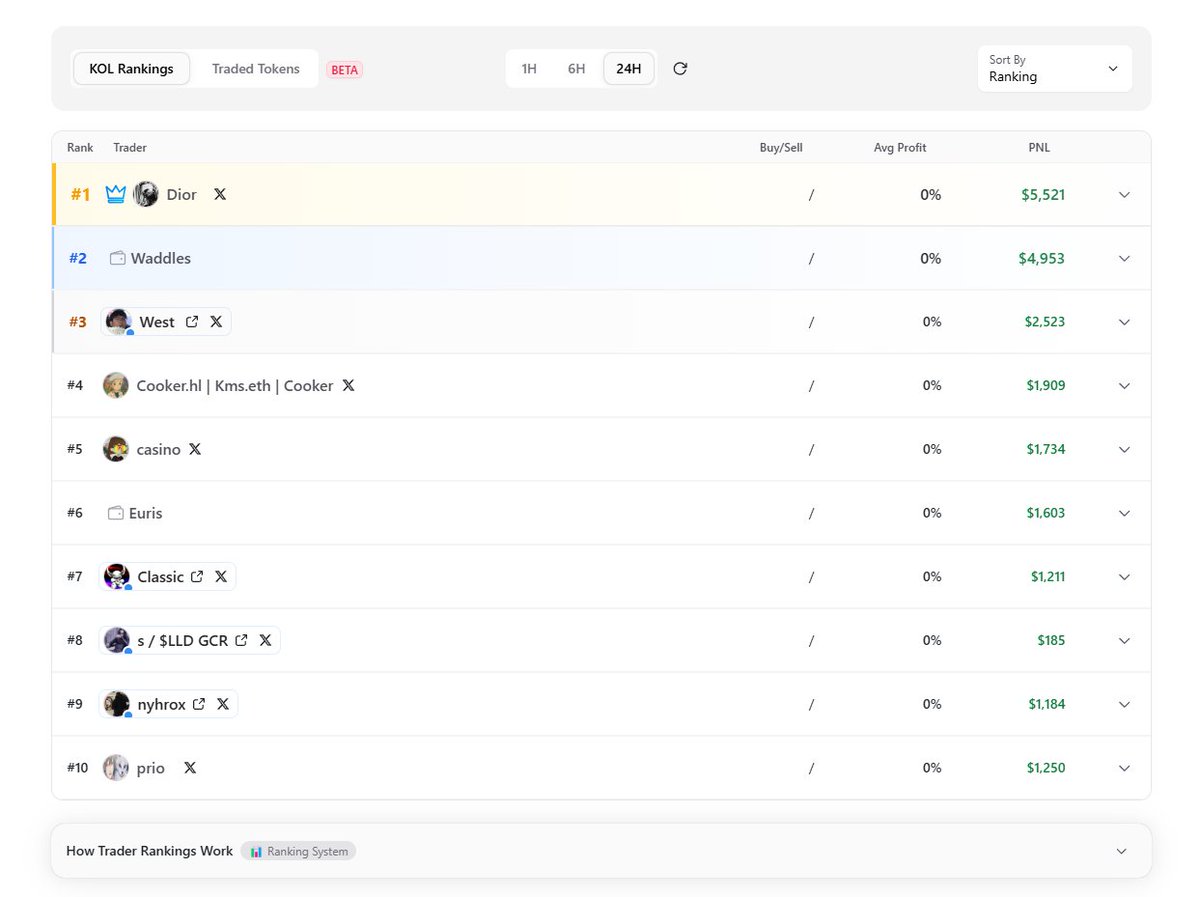Click the wallet icon next to Euris

[x=115, y=513]
